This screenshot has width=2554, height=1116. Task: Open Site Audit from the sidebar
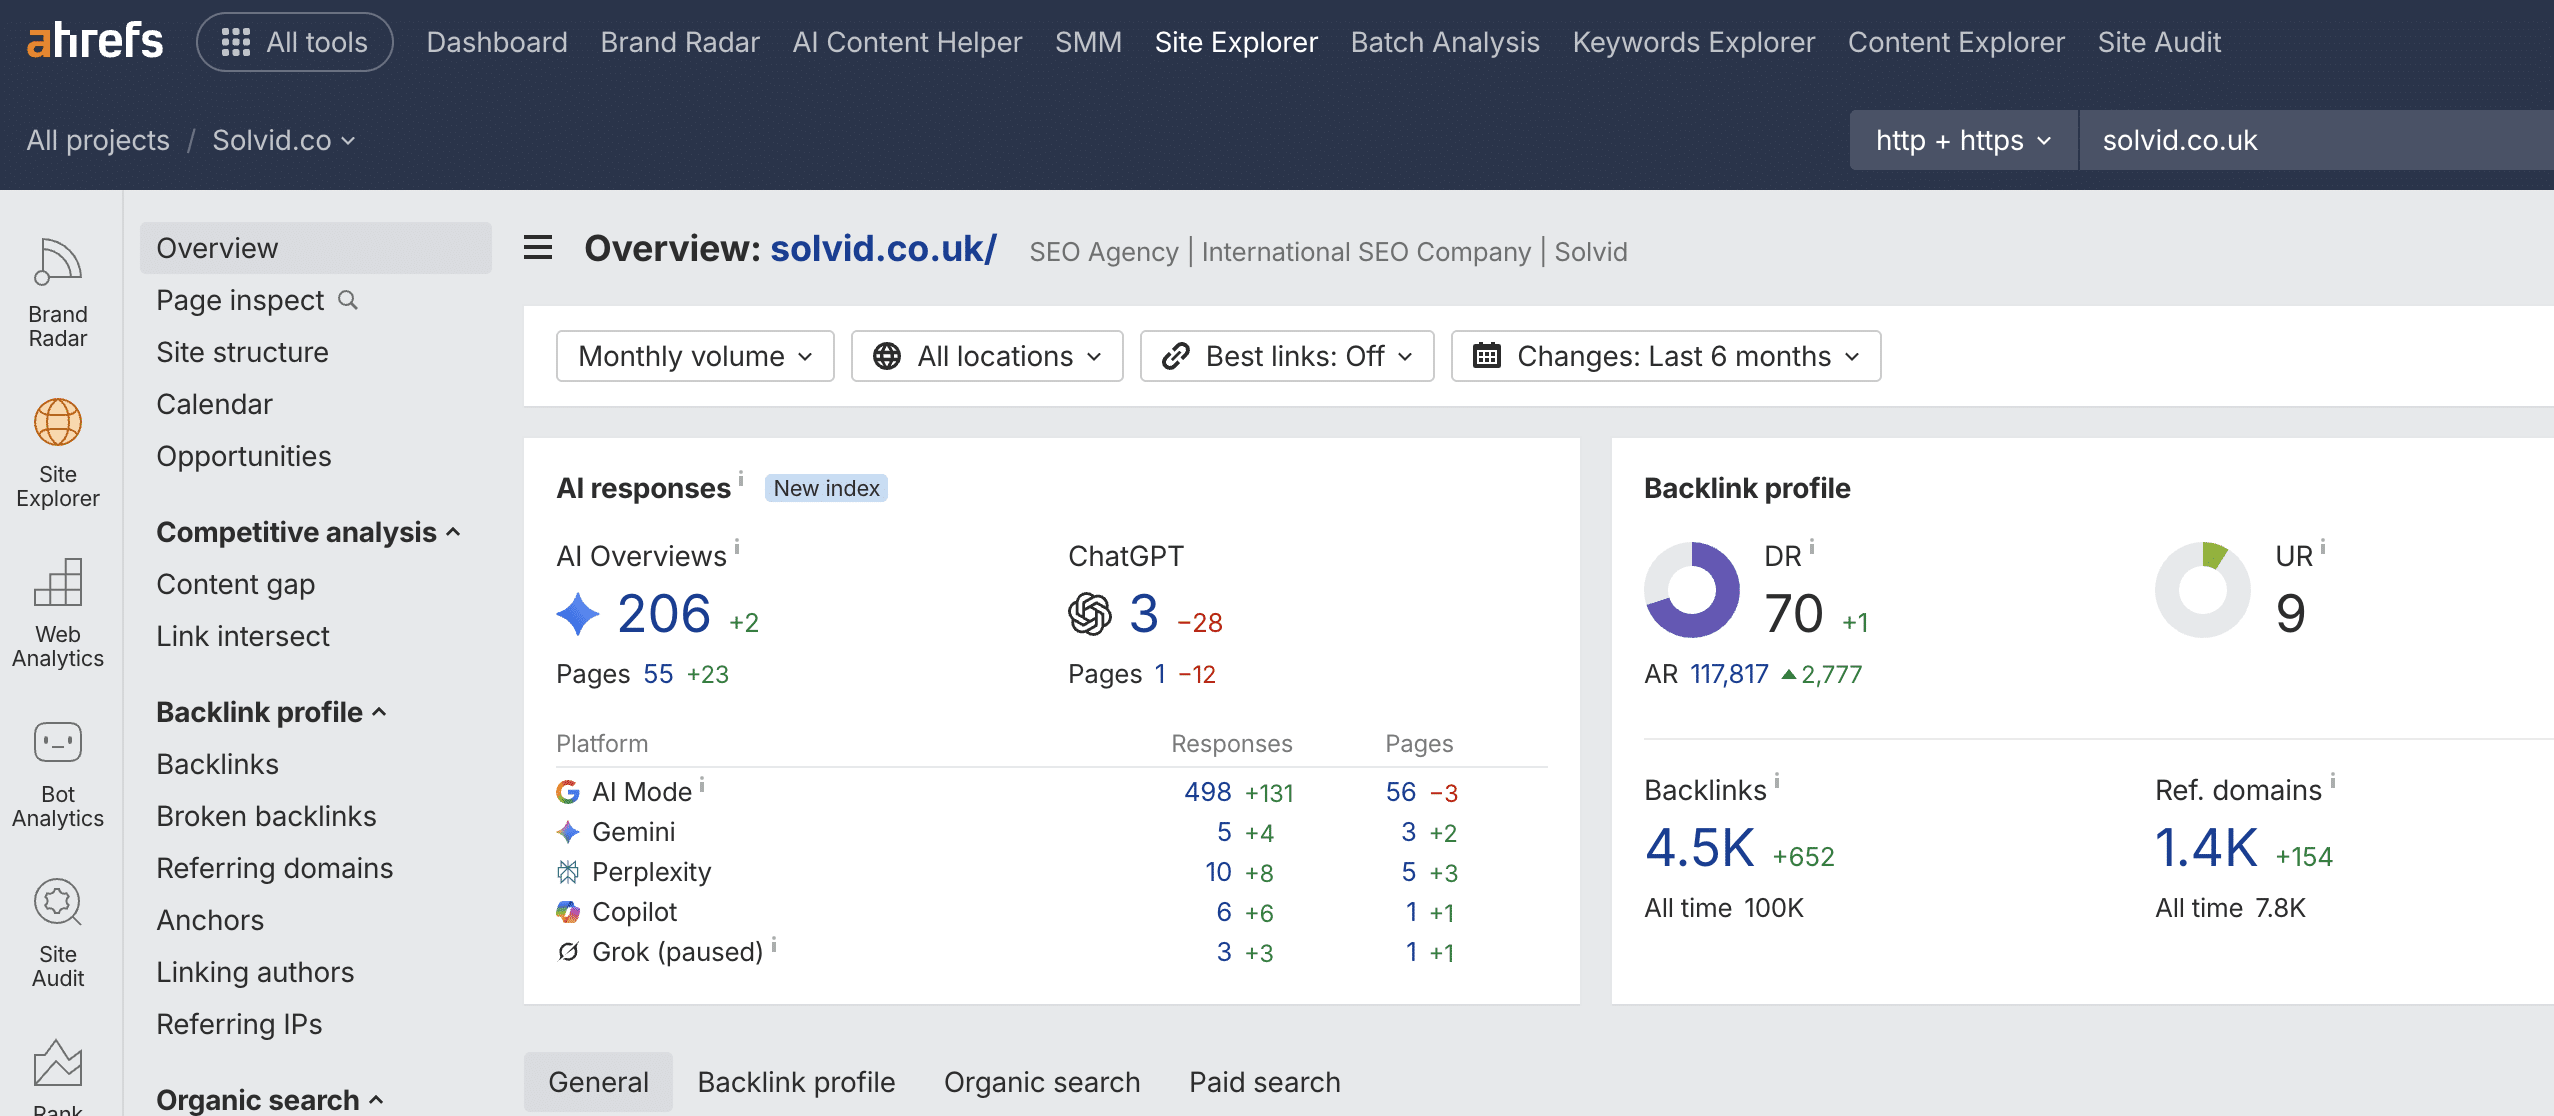[58, 933]
